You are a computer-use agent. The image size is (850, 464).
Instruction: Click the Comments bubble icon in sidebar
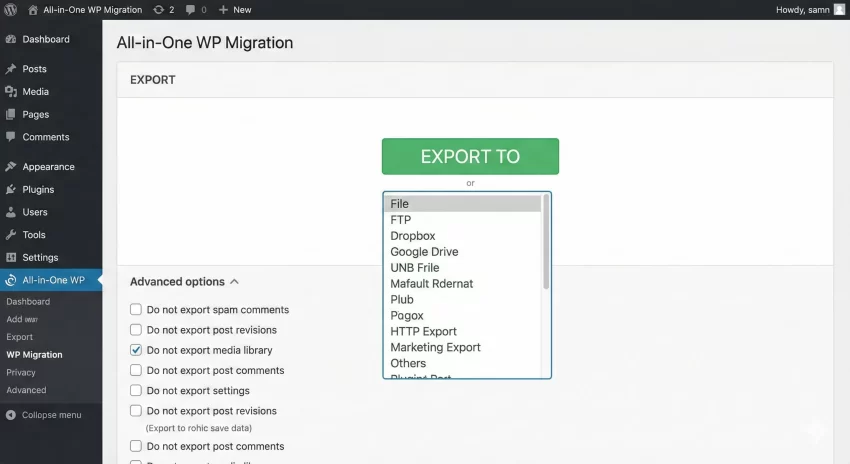click(x=10, y=137)
